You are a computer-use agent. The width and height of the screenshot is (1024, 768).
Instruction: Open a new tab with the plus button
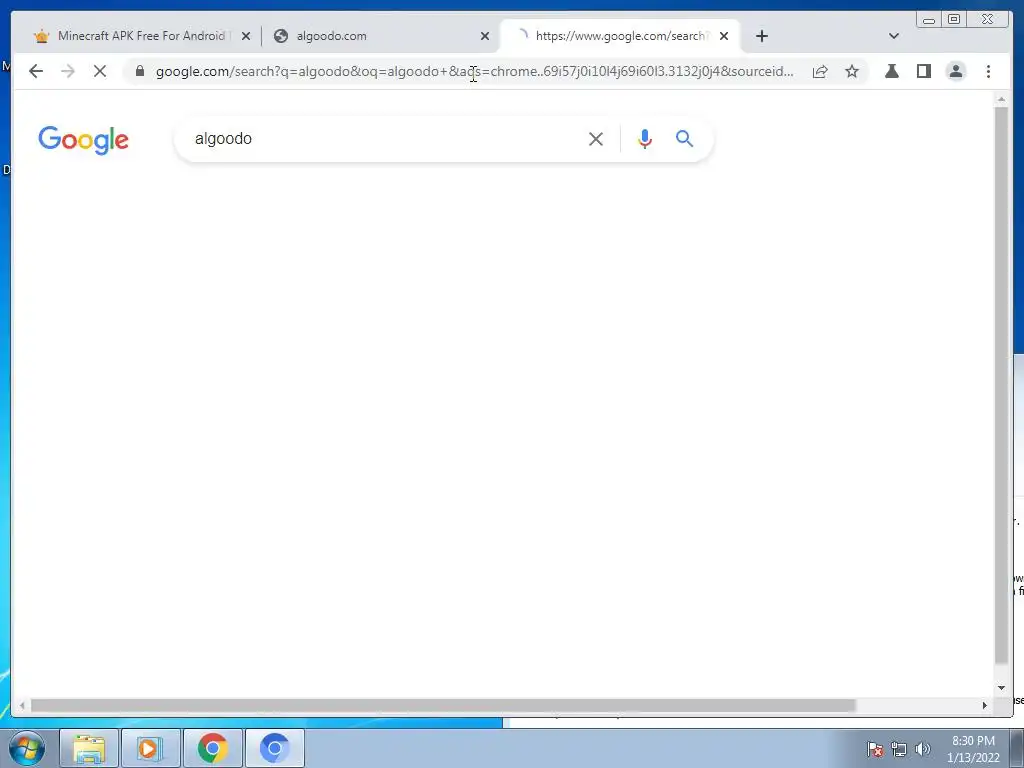click(x=761, y=36)
